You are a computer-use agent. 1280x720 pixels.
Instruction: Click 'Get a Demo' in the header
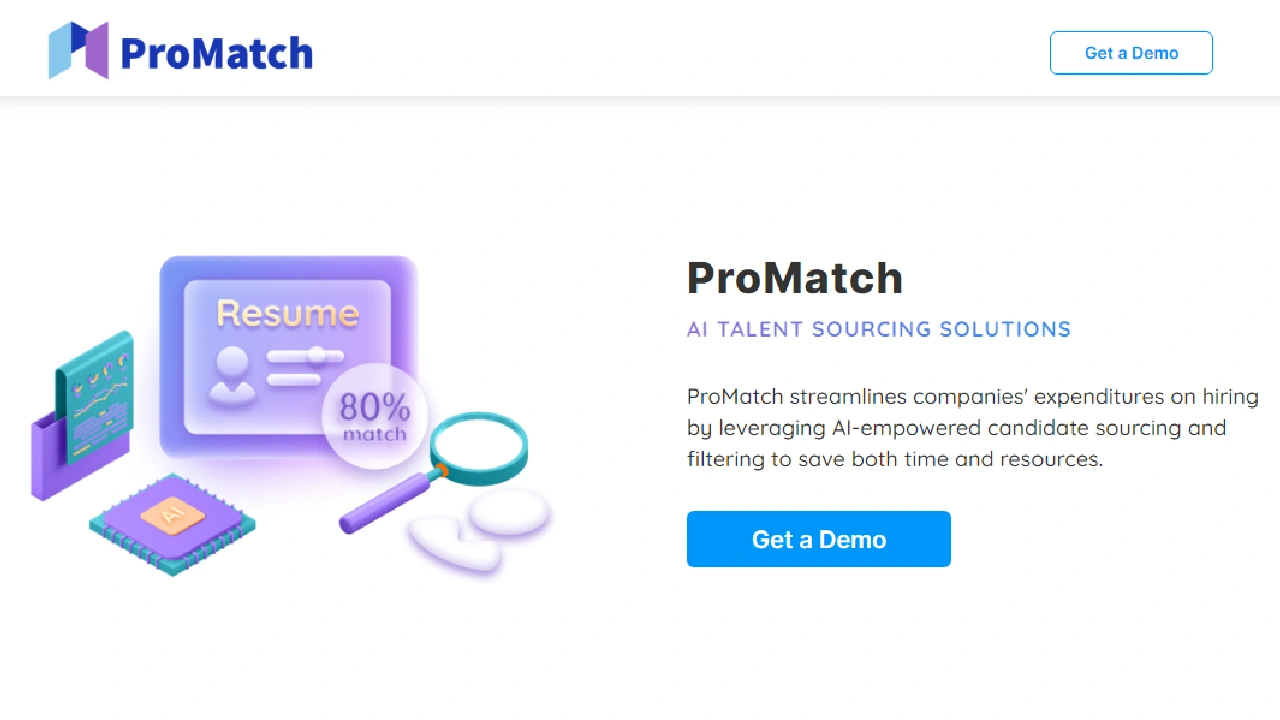[1131, 52]
